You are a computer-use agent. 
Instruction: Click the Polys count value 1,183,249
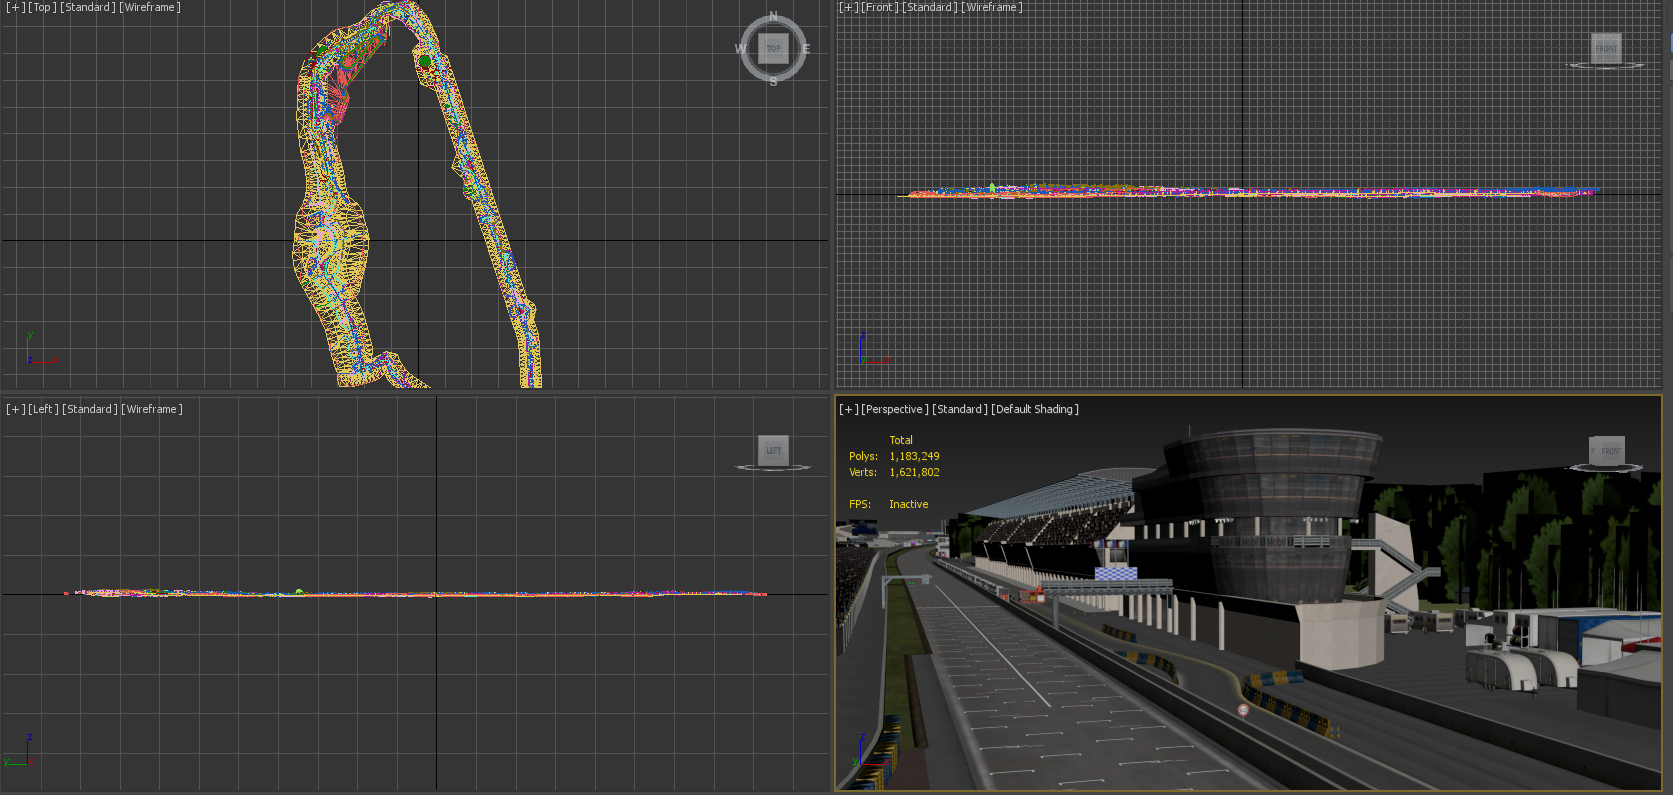click(914, 456)
